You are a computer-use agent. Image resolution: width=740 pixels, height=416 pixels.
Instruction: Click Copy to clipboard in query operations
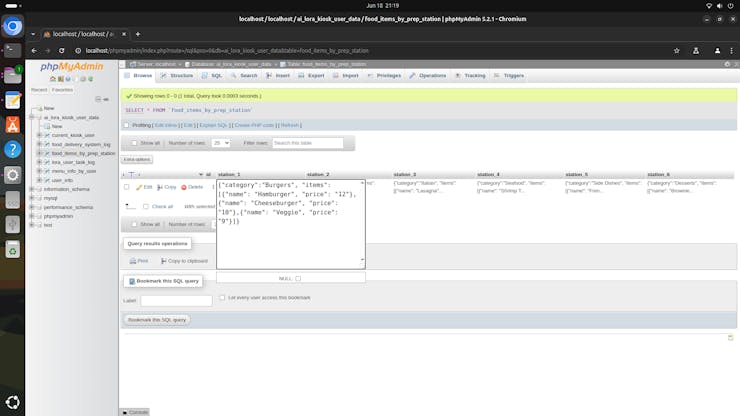pyautogui.click(x=184, y=261)
